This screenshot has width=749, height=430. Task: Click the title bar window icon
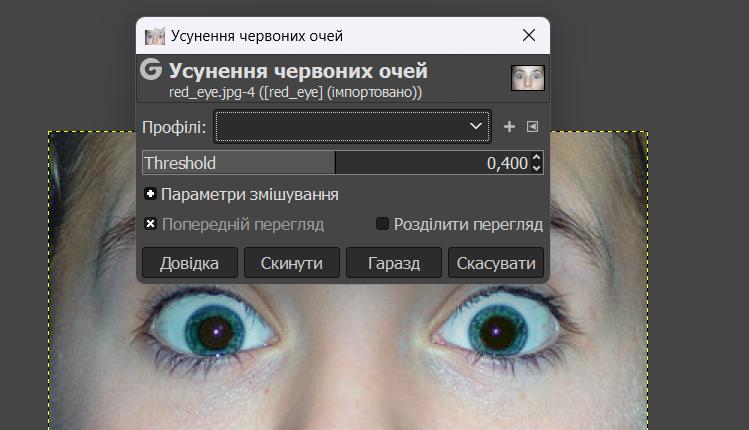155,36
